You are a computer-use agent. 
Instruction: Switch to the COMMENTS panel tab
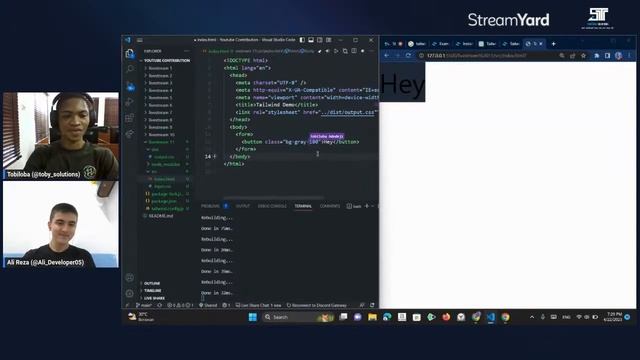(x=330, y=206)
